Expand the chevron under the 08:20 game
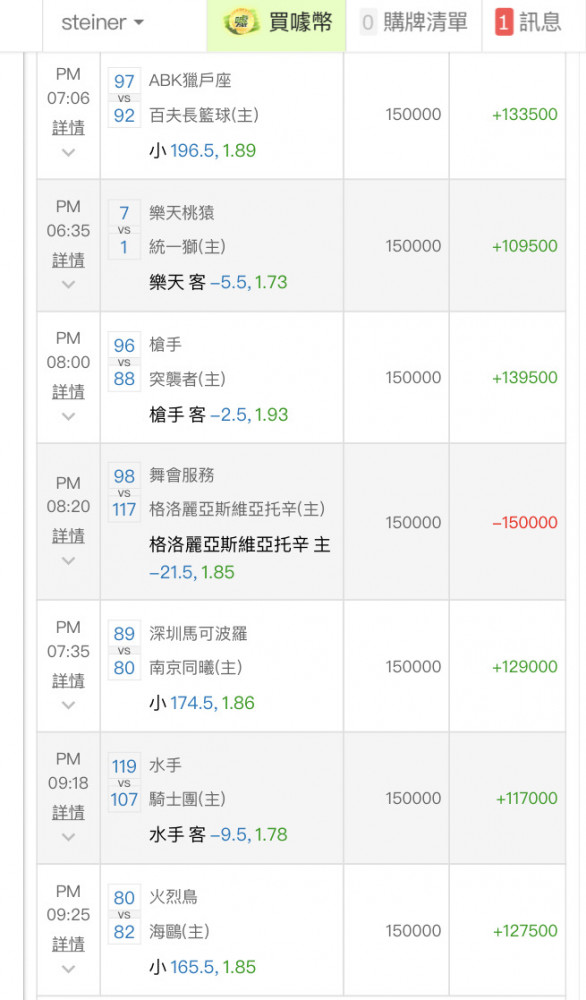586x1000 pixels. pyautogui.click(x=68, y=561)
